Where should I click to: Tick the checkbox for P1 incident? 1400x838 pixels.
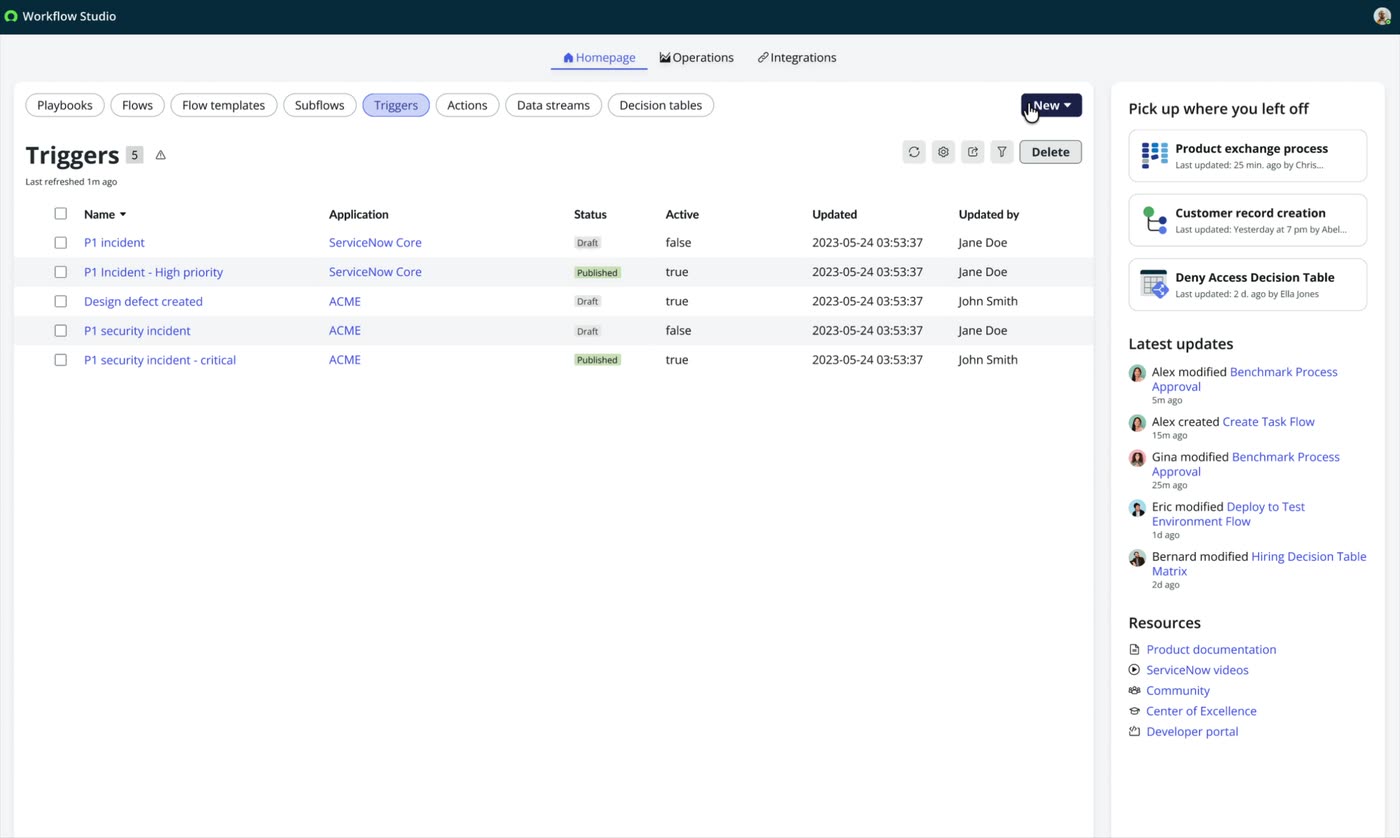[x=61, y=242]
